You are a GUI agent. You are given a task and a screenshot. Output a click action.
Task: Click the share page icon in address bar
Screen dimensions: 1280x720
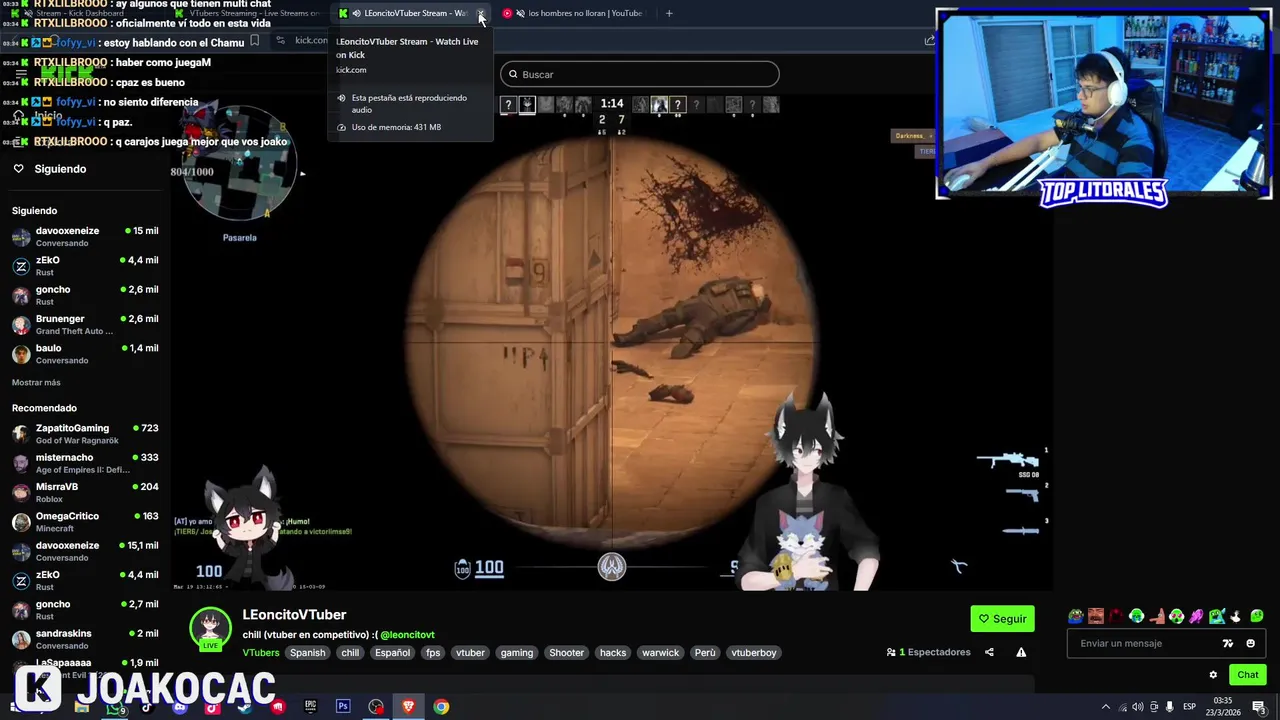point(929,40)
